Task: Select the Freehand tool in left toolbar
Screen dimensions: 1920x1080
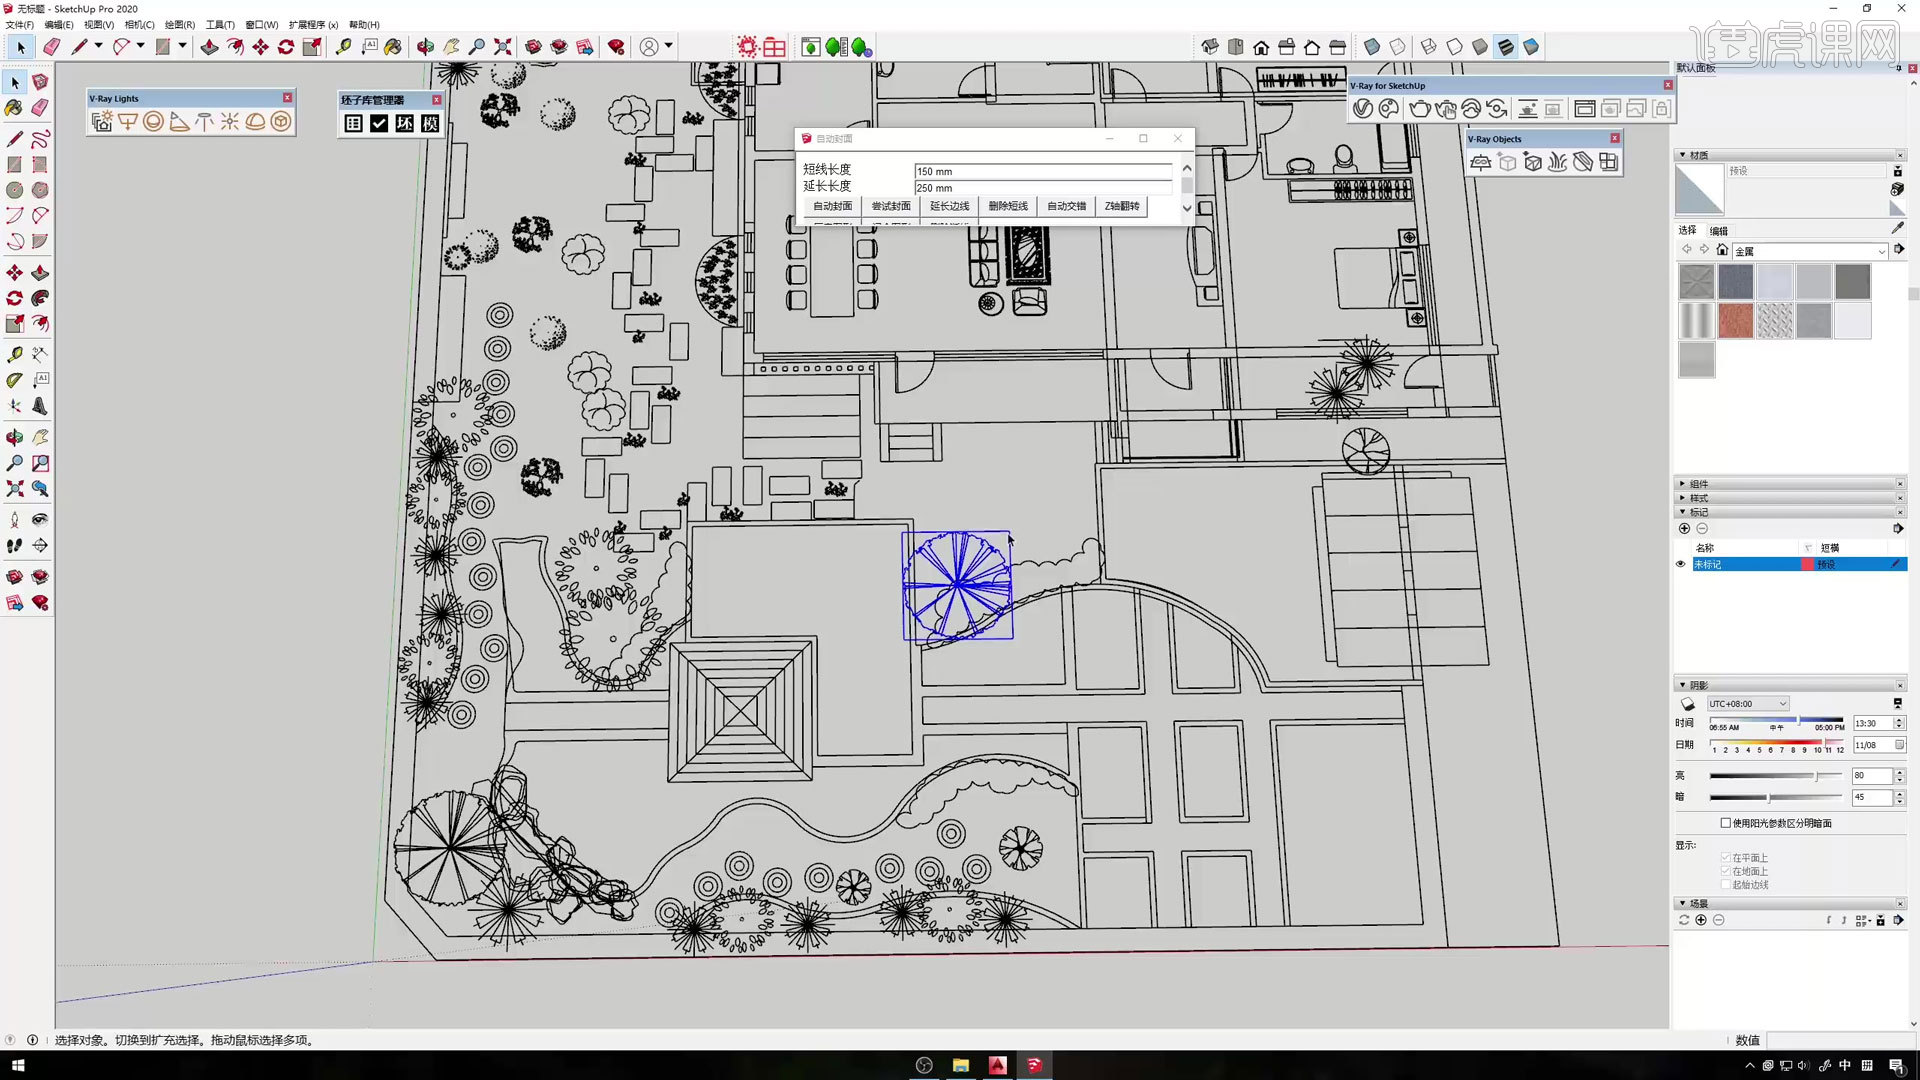Action: (40, 139)
